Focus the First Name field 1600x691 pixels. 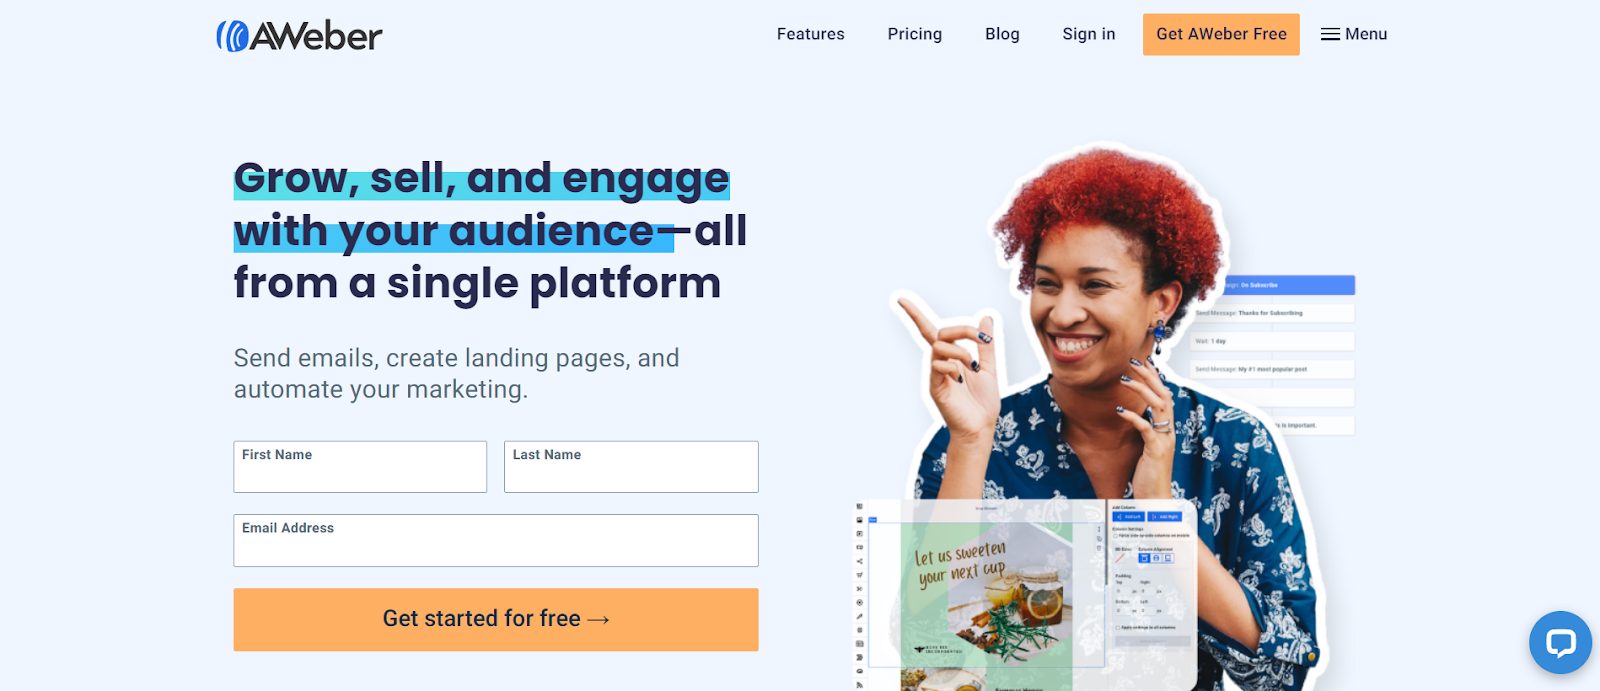pos(360,467)
